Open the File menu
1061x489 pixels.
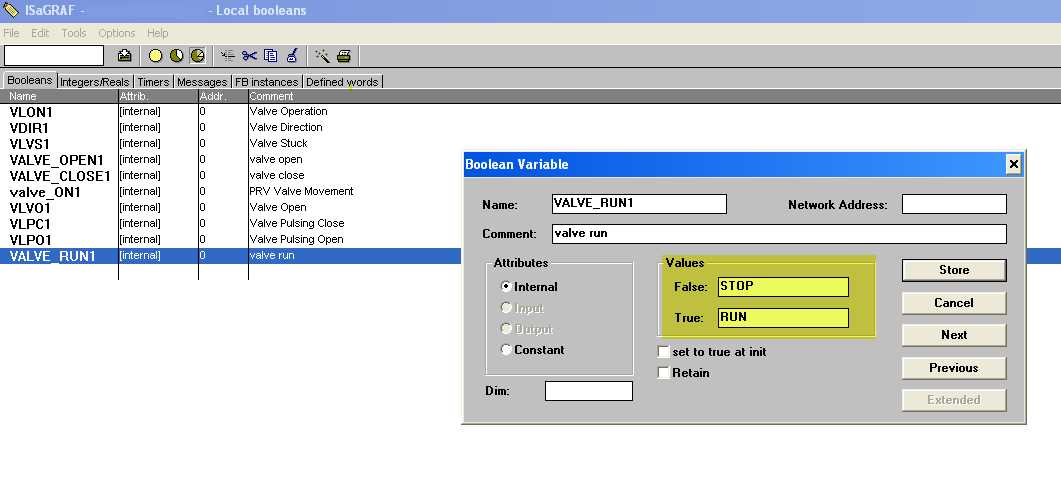[x=12, y=33]
